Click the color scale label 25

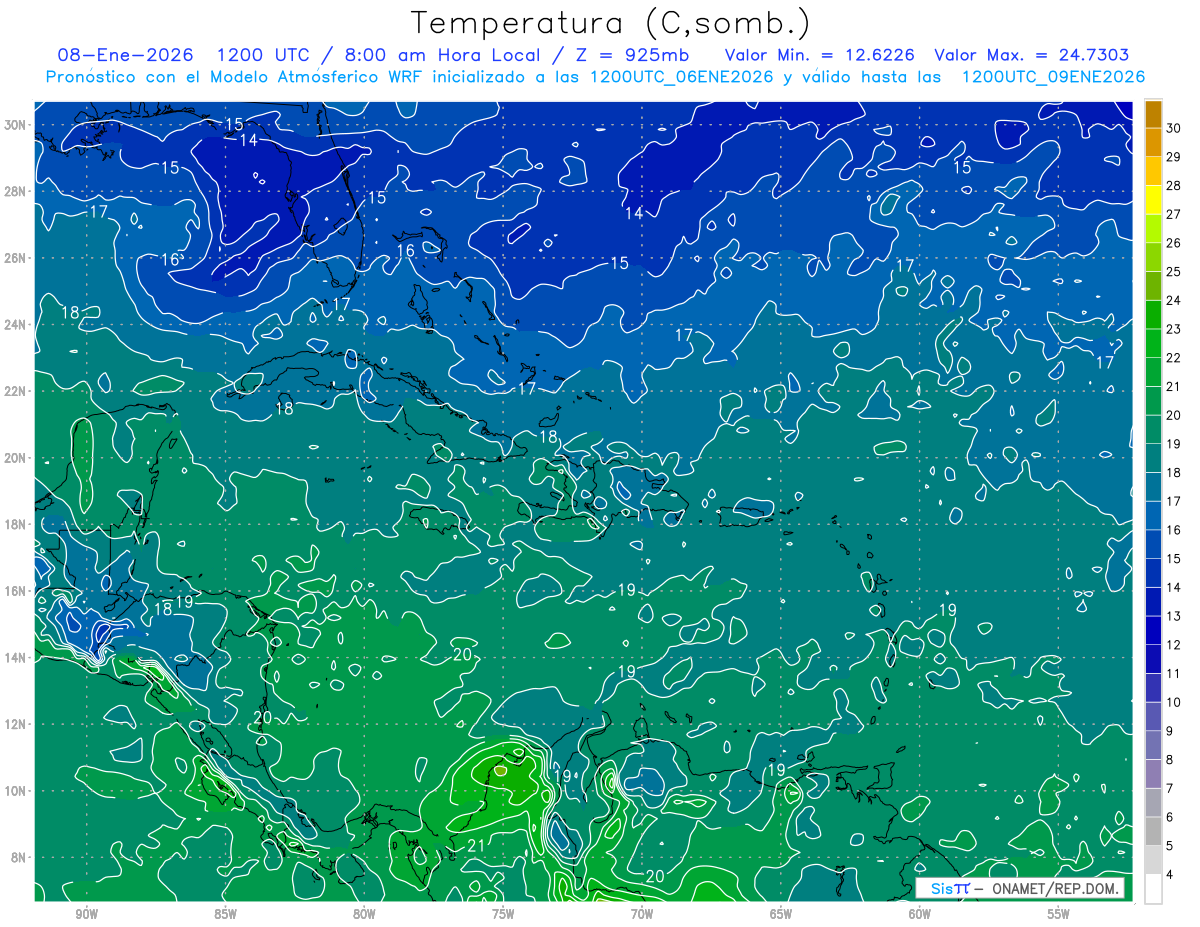[1174, 271]
